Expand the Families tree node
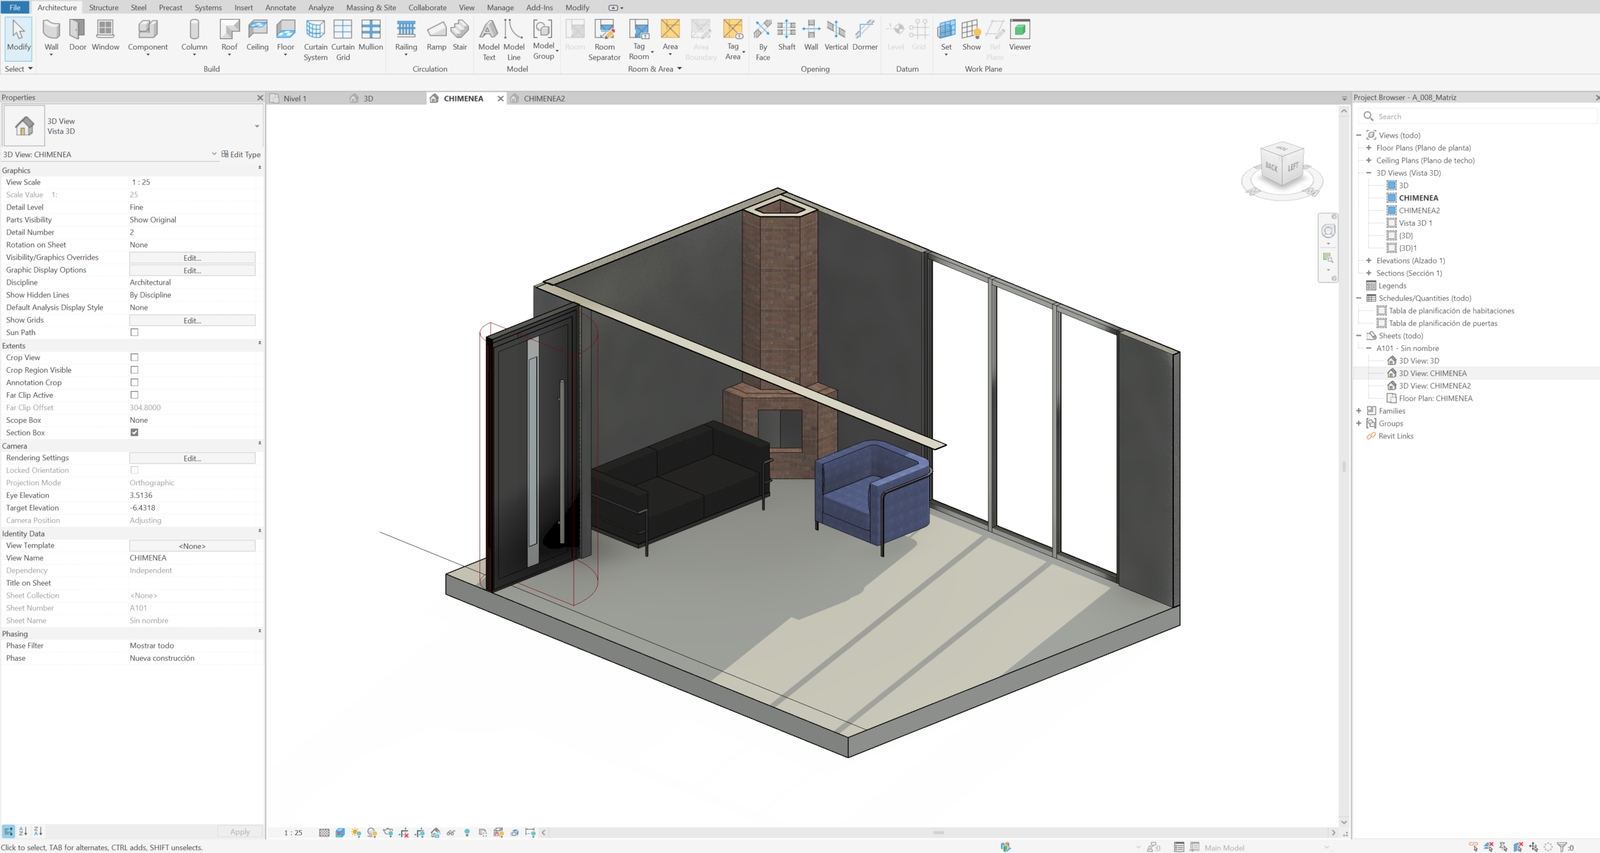 (x=1359, y=411)
